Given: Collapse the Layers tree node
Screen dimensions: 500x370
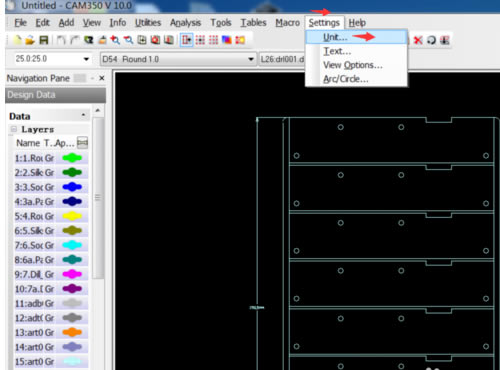Looking at the screenshot, I should [14, 129].
